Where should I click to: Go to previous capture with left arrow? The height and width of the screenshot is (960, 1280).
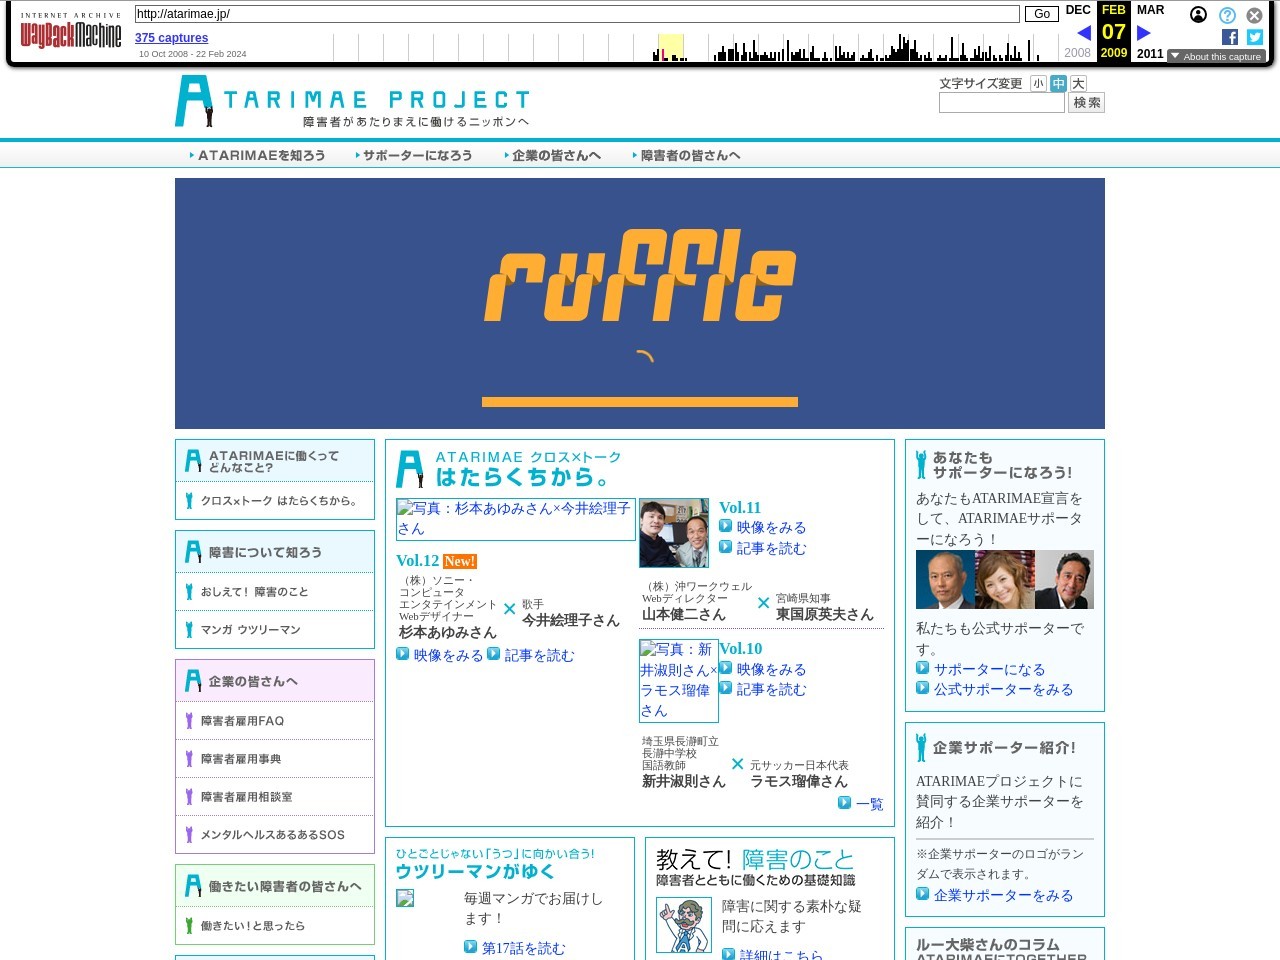coord(1083,33)
